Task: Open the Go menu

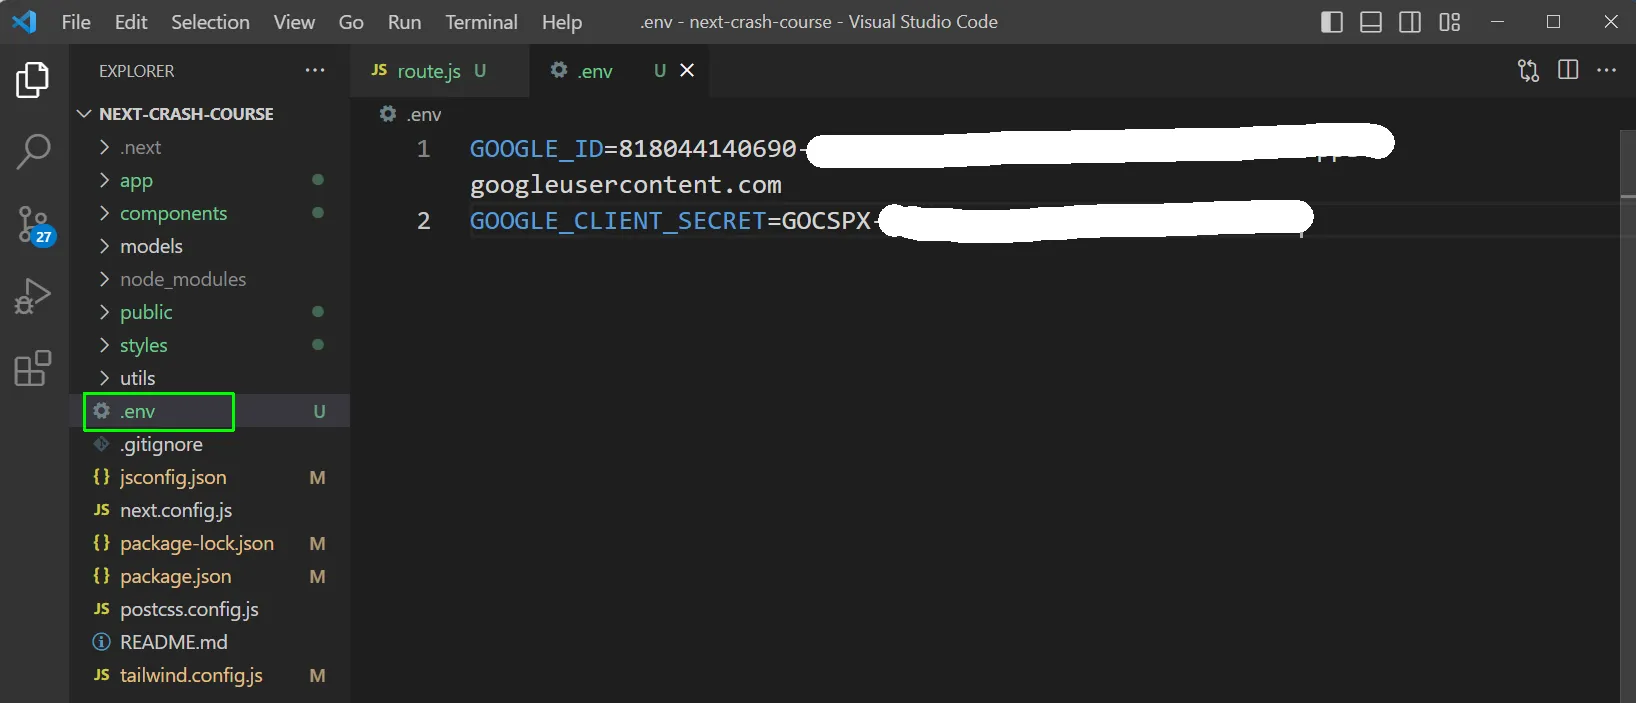Action: click(351, 22)
